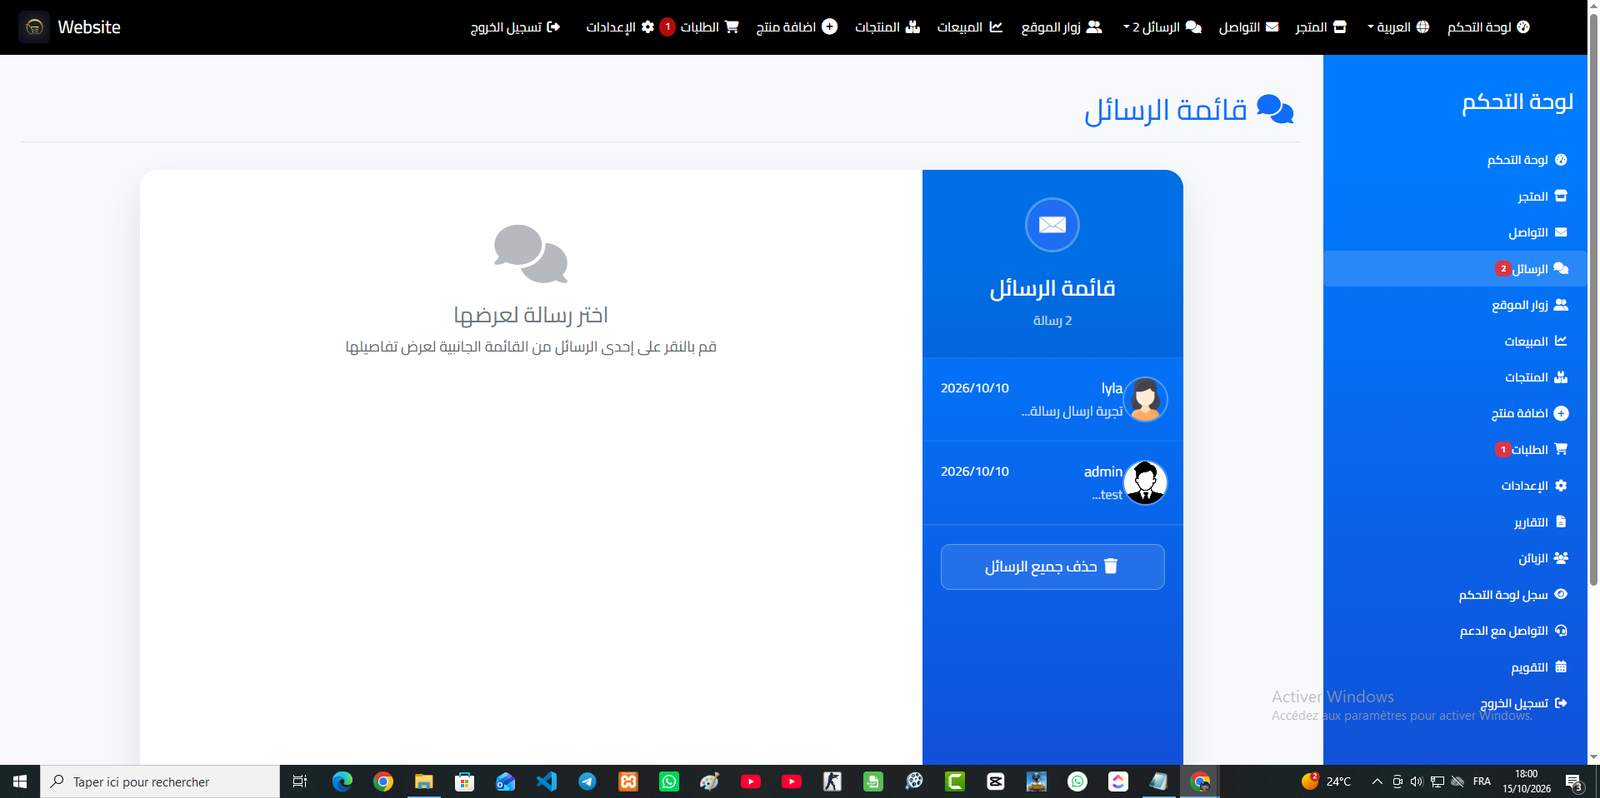Click lyla's avatar picture
The image size is (1600, 798).
pos(1145,400)
